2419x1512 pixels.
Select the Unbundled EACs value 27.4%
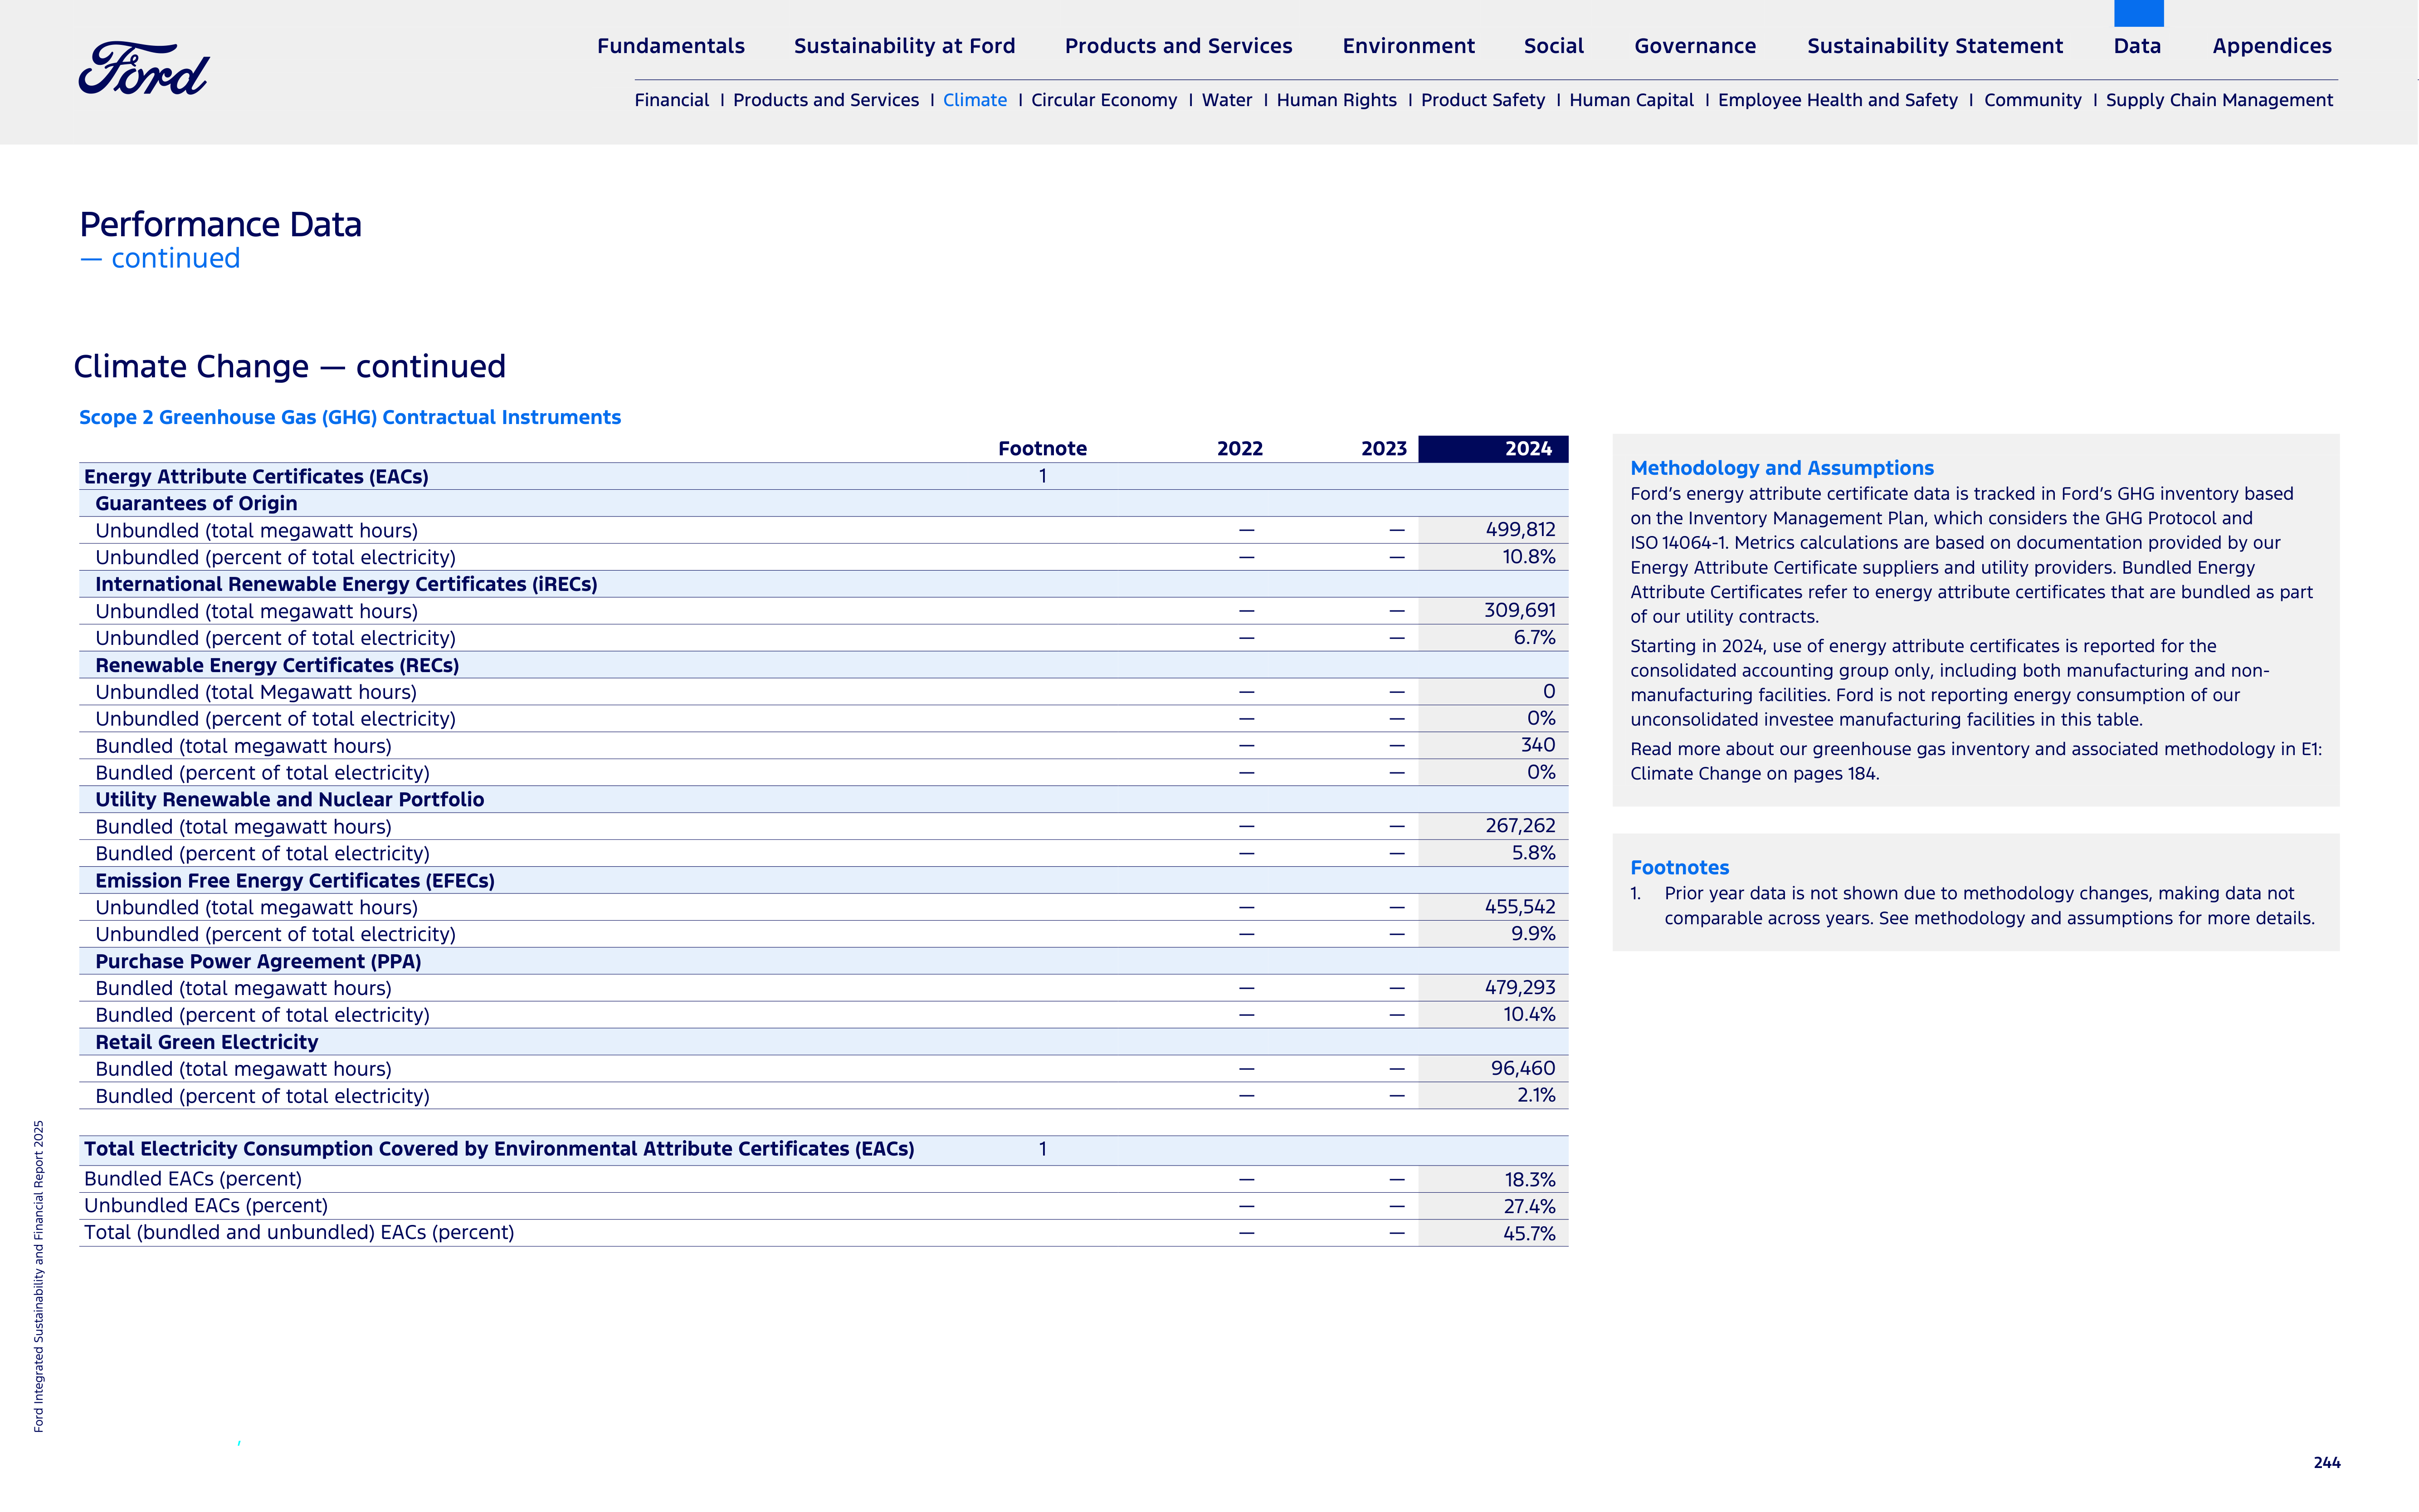coord(1529,1207)
